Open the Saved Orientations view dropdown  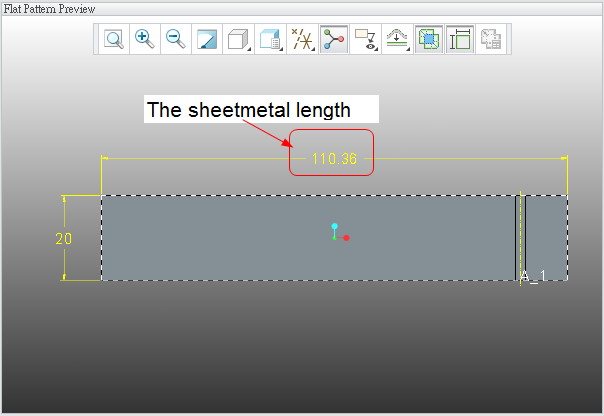270,39
